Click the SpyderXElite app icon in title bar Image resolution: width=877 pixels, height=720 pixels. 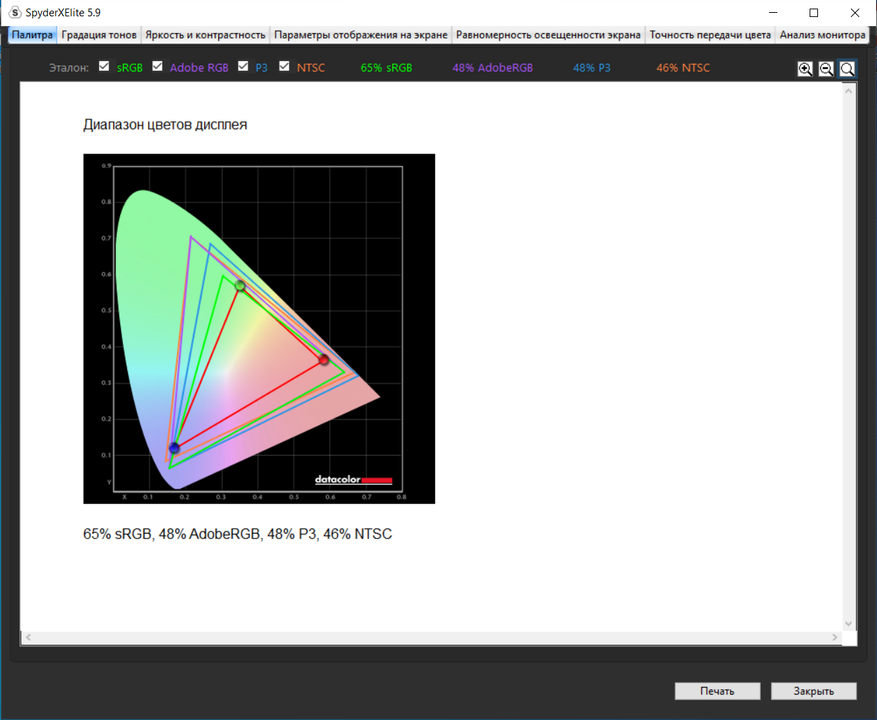[15, 12]
